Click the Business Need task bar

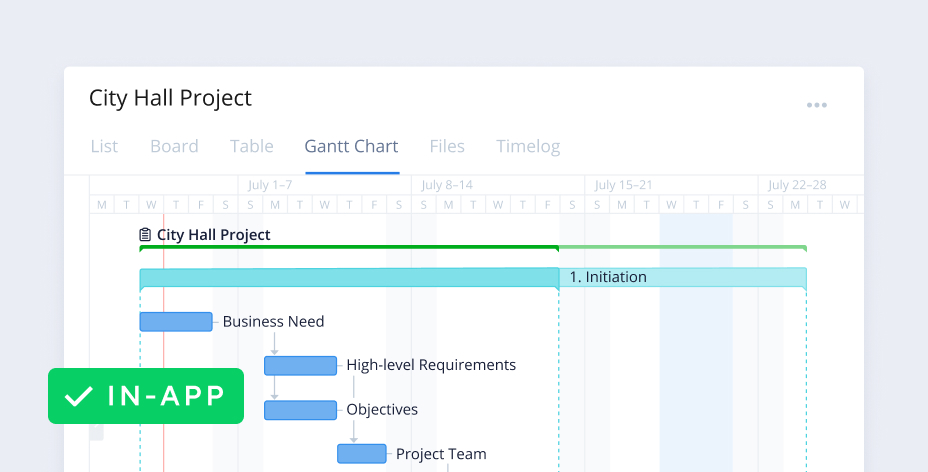[176, 322]
